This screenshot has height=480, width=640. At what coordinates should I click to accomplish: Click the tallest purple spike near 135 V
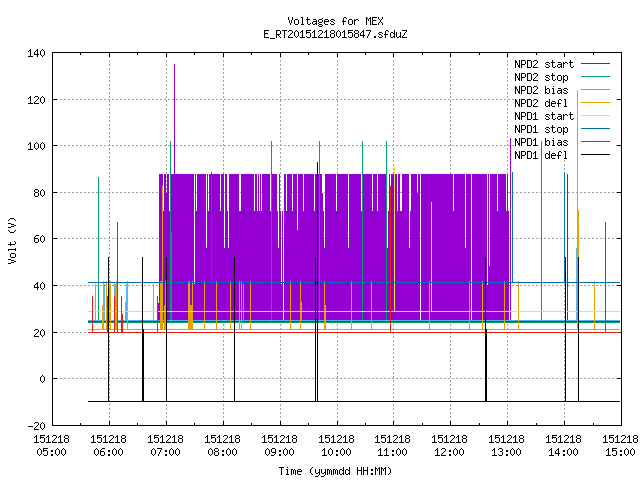[x=175, y=118]
